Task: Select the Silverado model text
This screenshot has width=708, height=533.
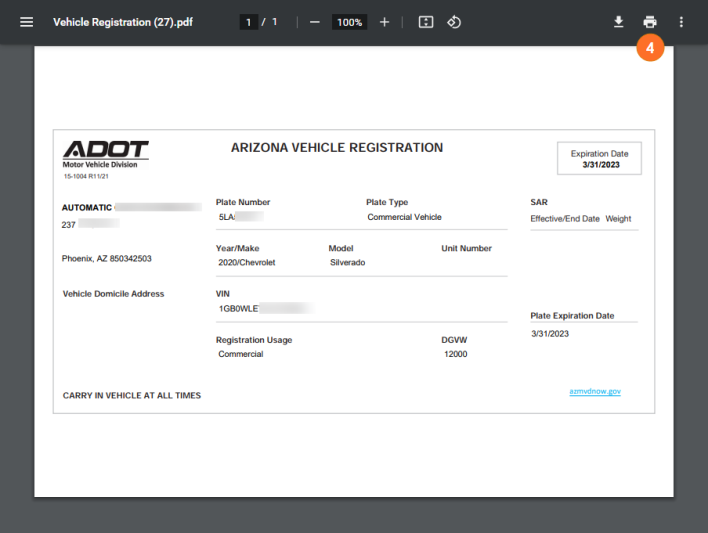Action: tap(347, 262)
